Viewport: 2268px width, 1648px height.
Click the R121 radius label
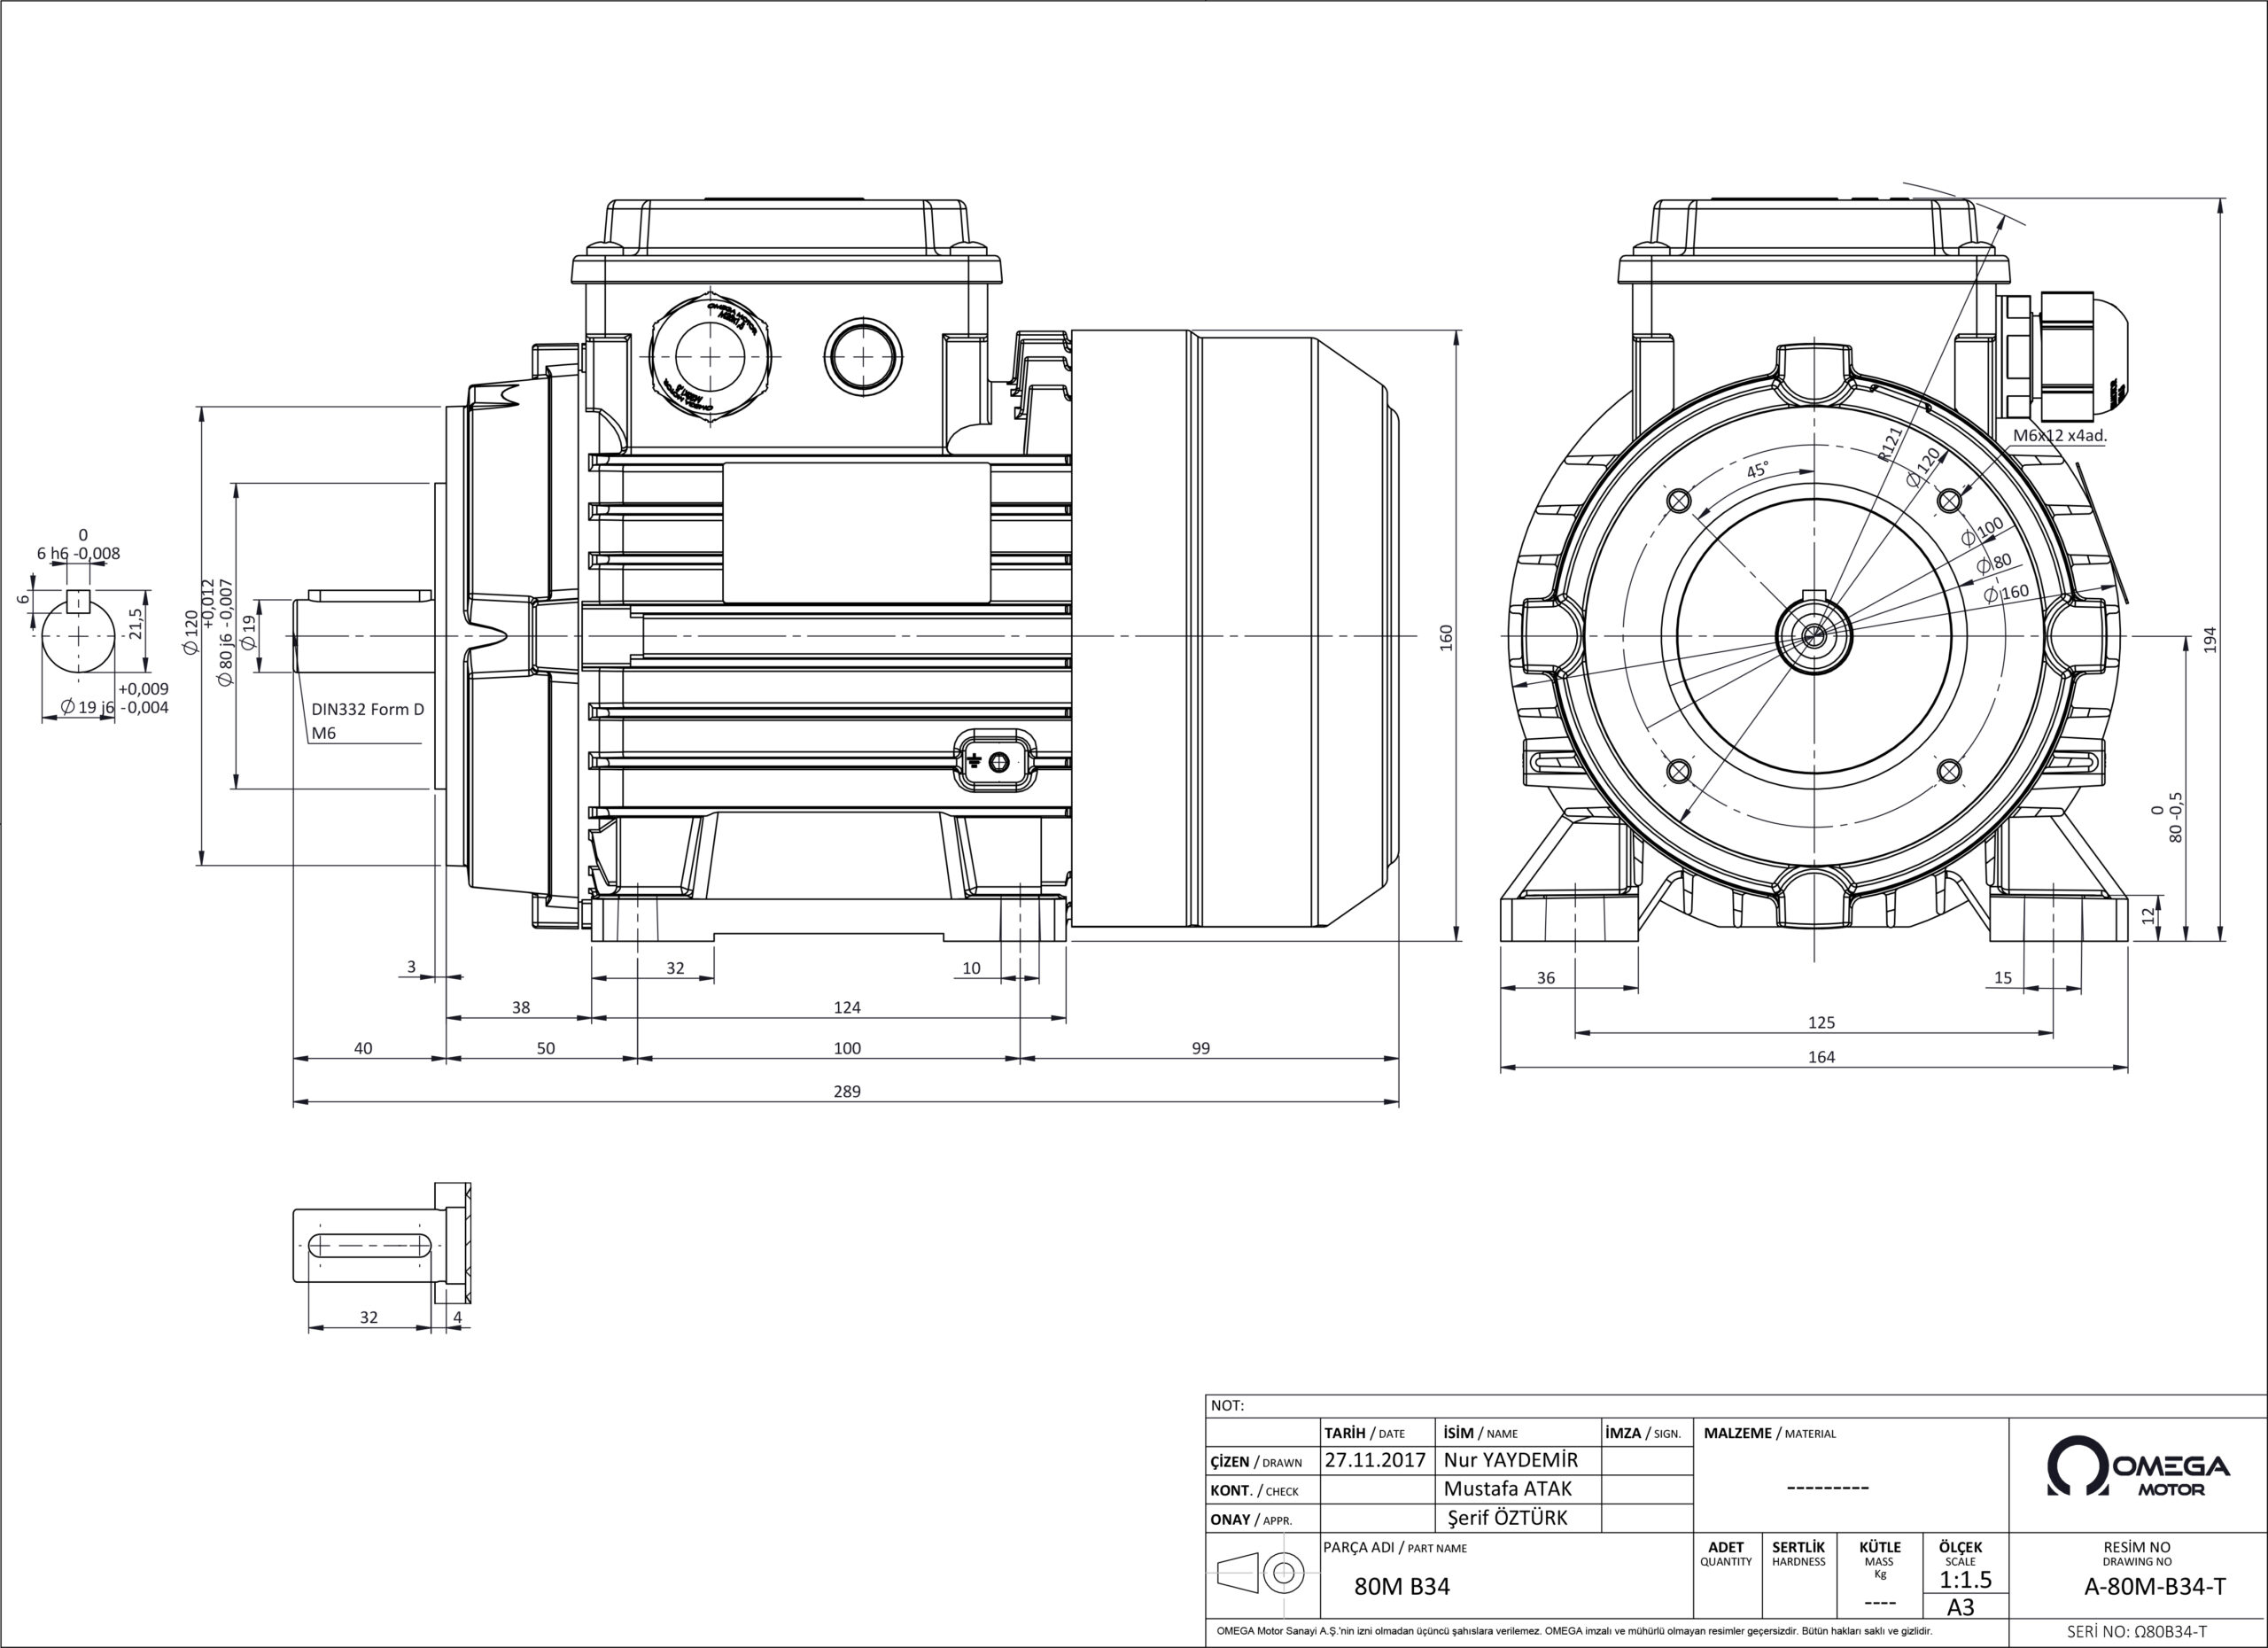point(1889,444)
